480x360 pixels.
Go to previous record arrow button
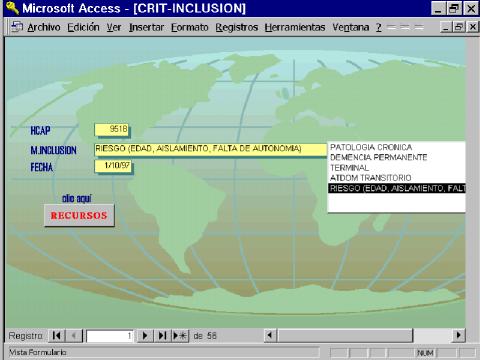click(74, 335)
